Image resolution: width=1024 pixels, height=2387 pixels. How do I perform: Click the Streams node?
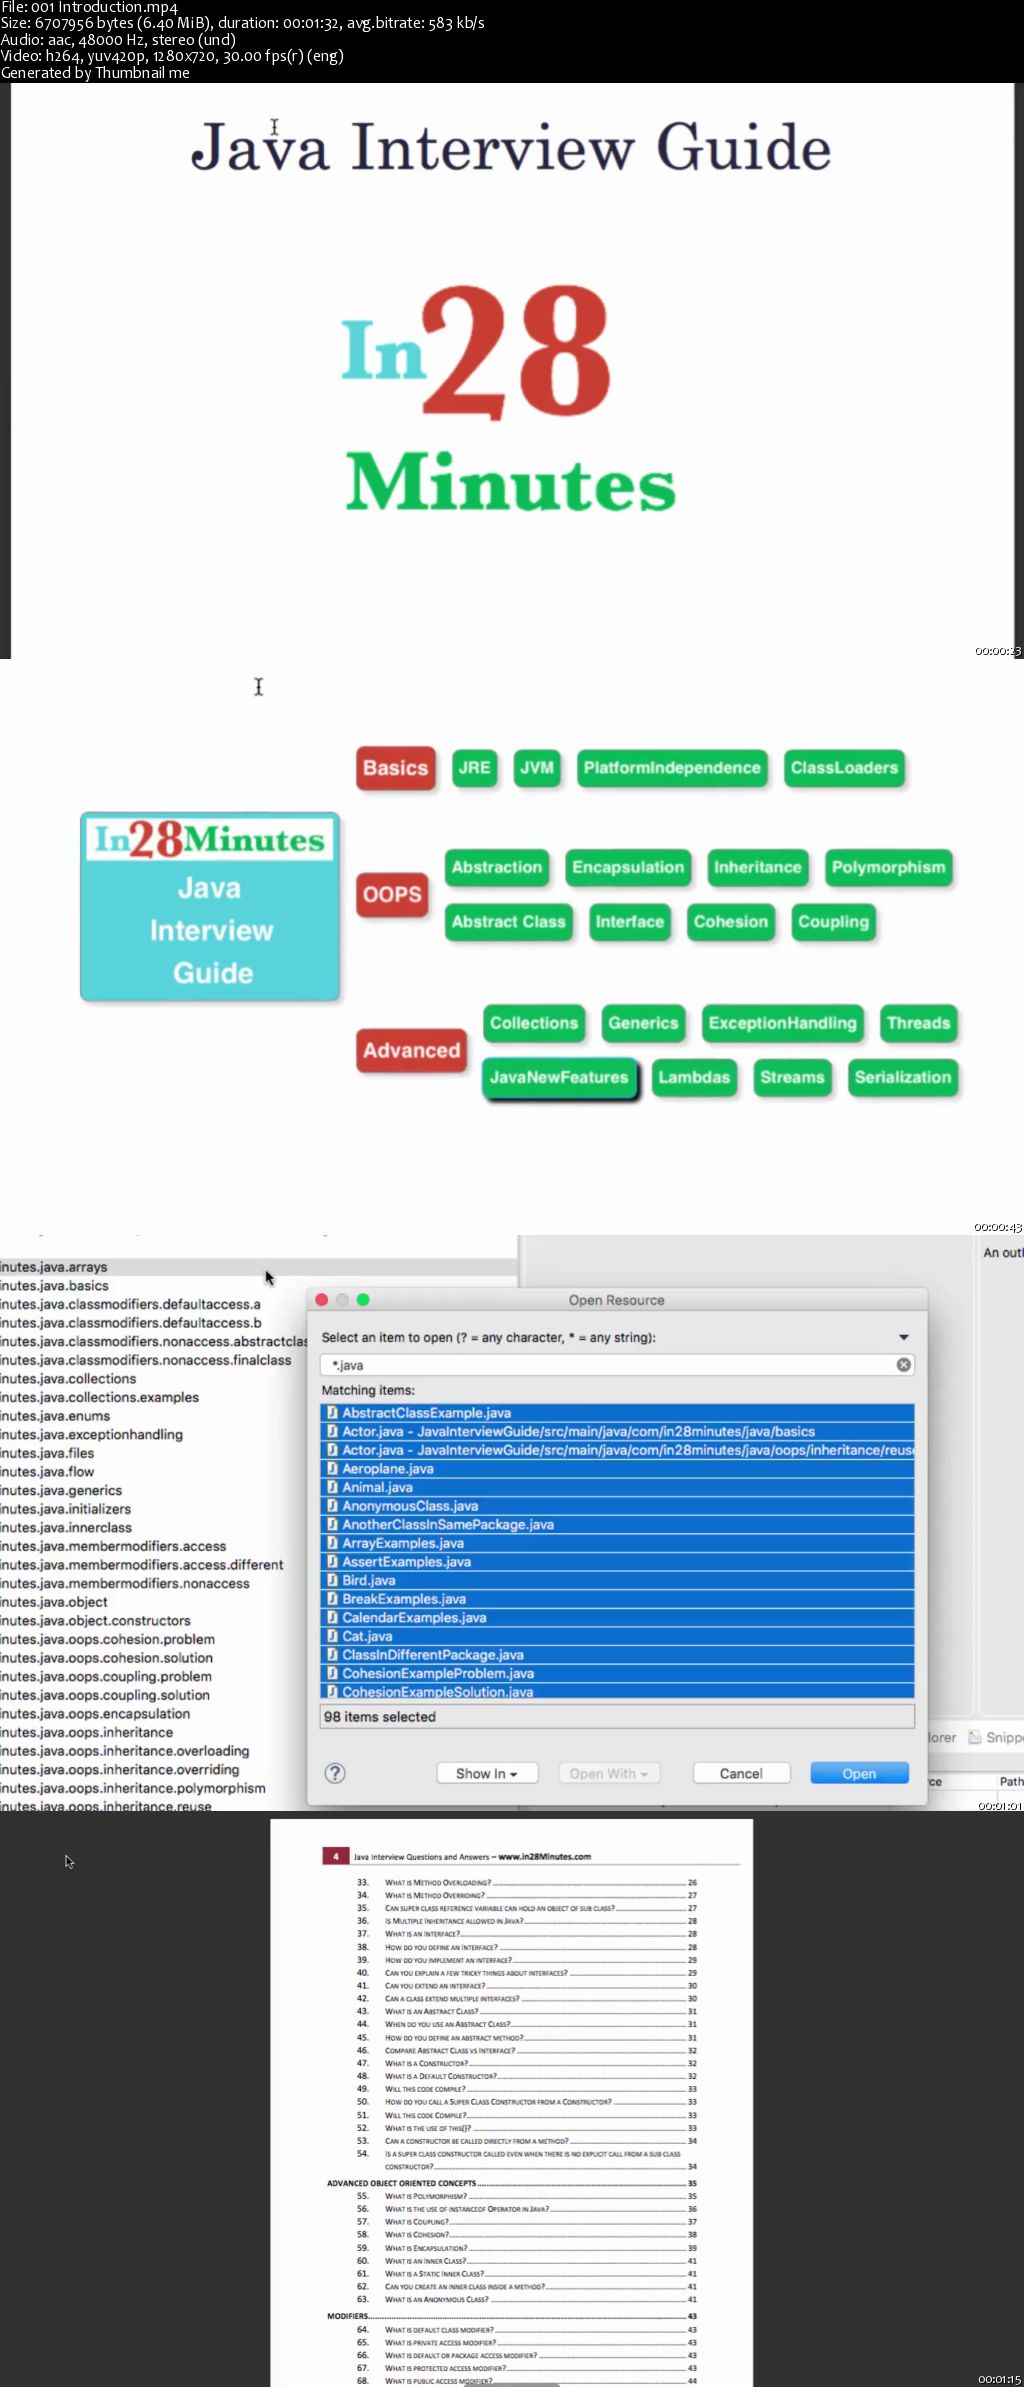coord(792,1078)
